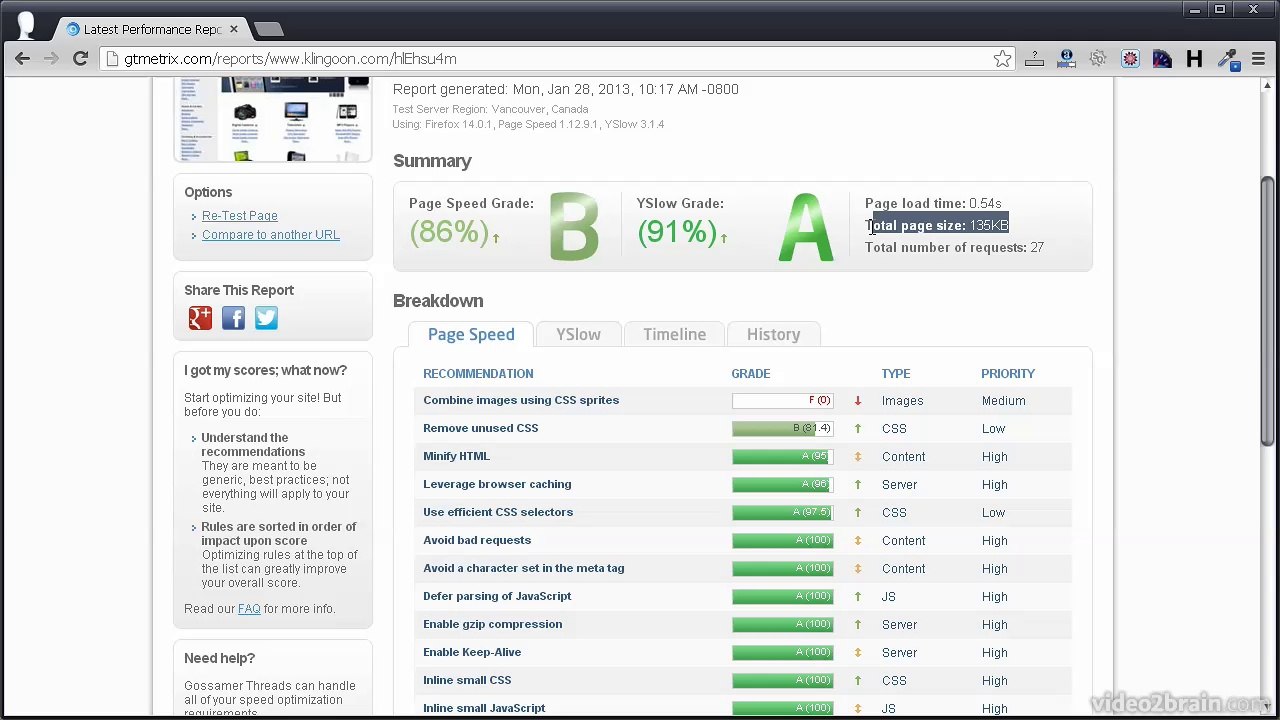Click the Page load time value 0.54s
The image size is (1280, 720).
pyautogui.click(x=985, y=203)
